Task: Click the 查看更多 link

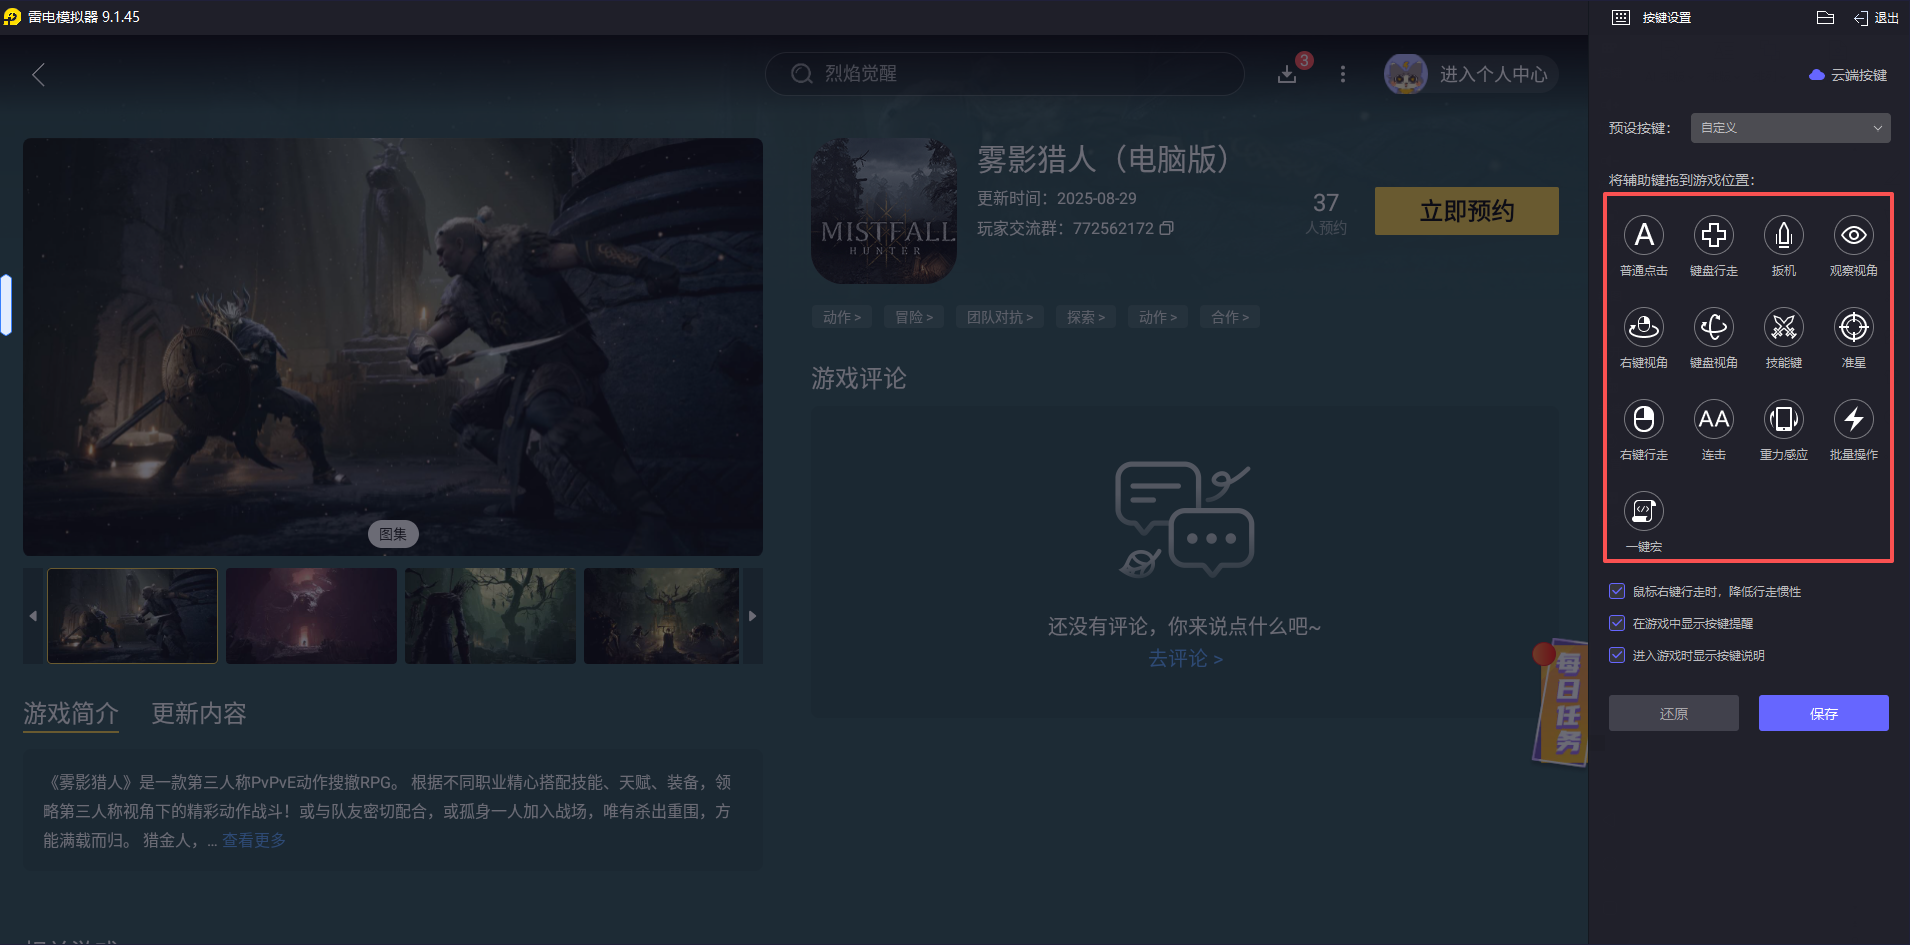Action: click(254, 840)
